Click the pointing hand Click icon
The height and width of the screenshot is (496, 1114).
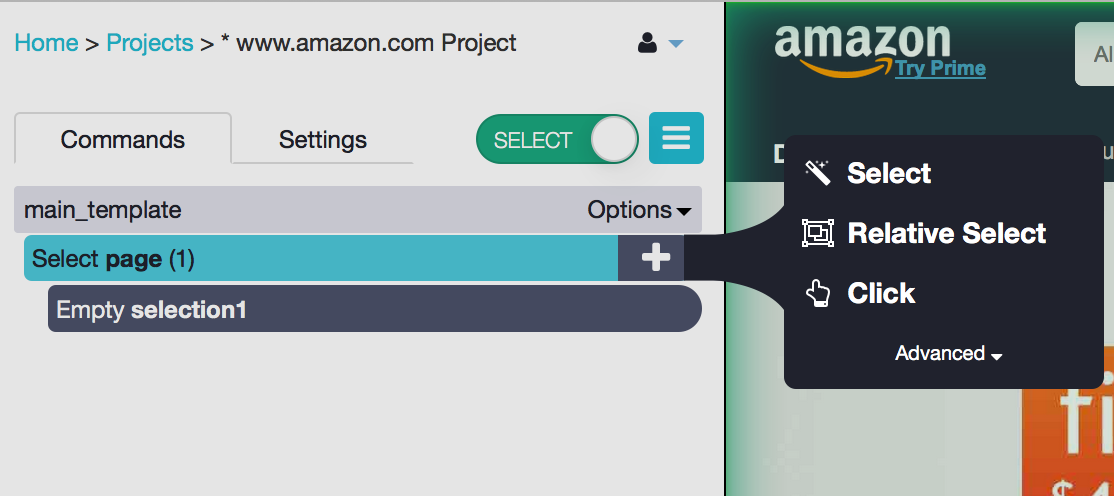[818, 293]
